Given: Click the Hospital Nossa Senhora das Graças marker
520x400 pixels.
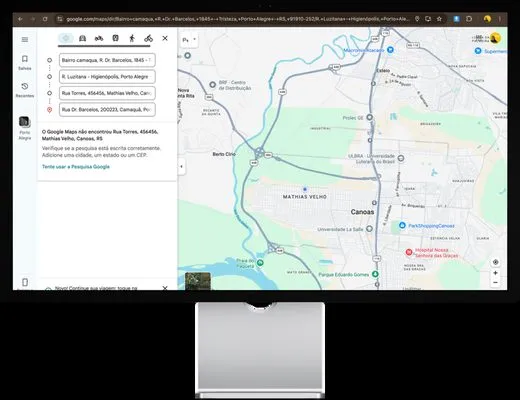Looking at the screenshot, I should pyautogui.click(x=409, y=252).
